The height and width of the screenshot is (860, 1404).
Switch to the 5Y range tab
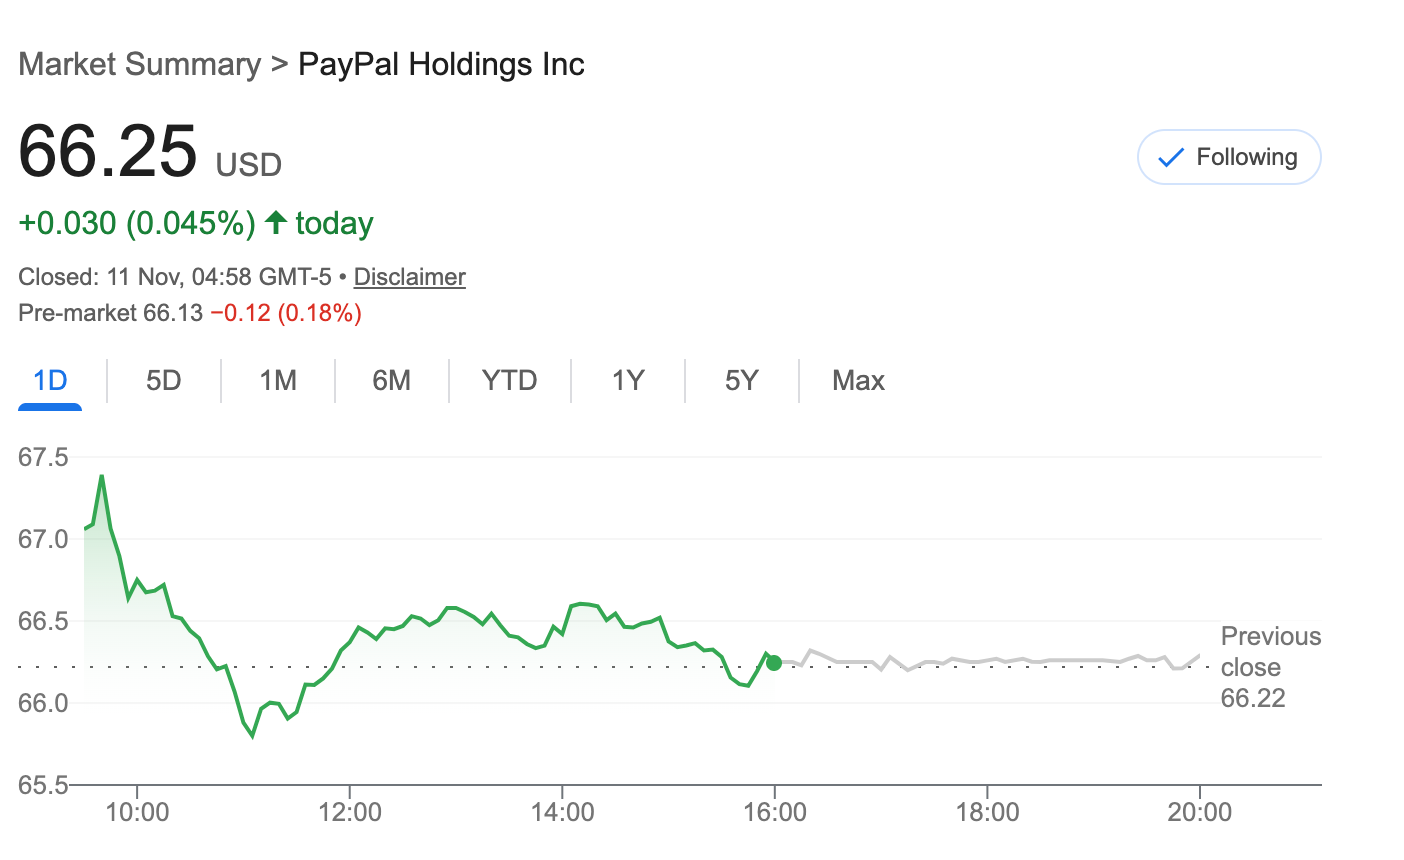pyautogui.click(x=741, y=380)
